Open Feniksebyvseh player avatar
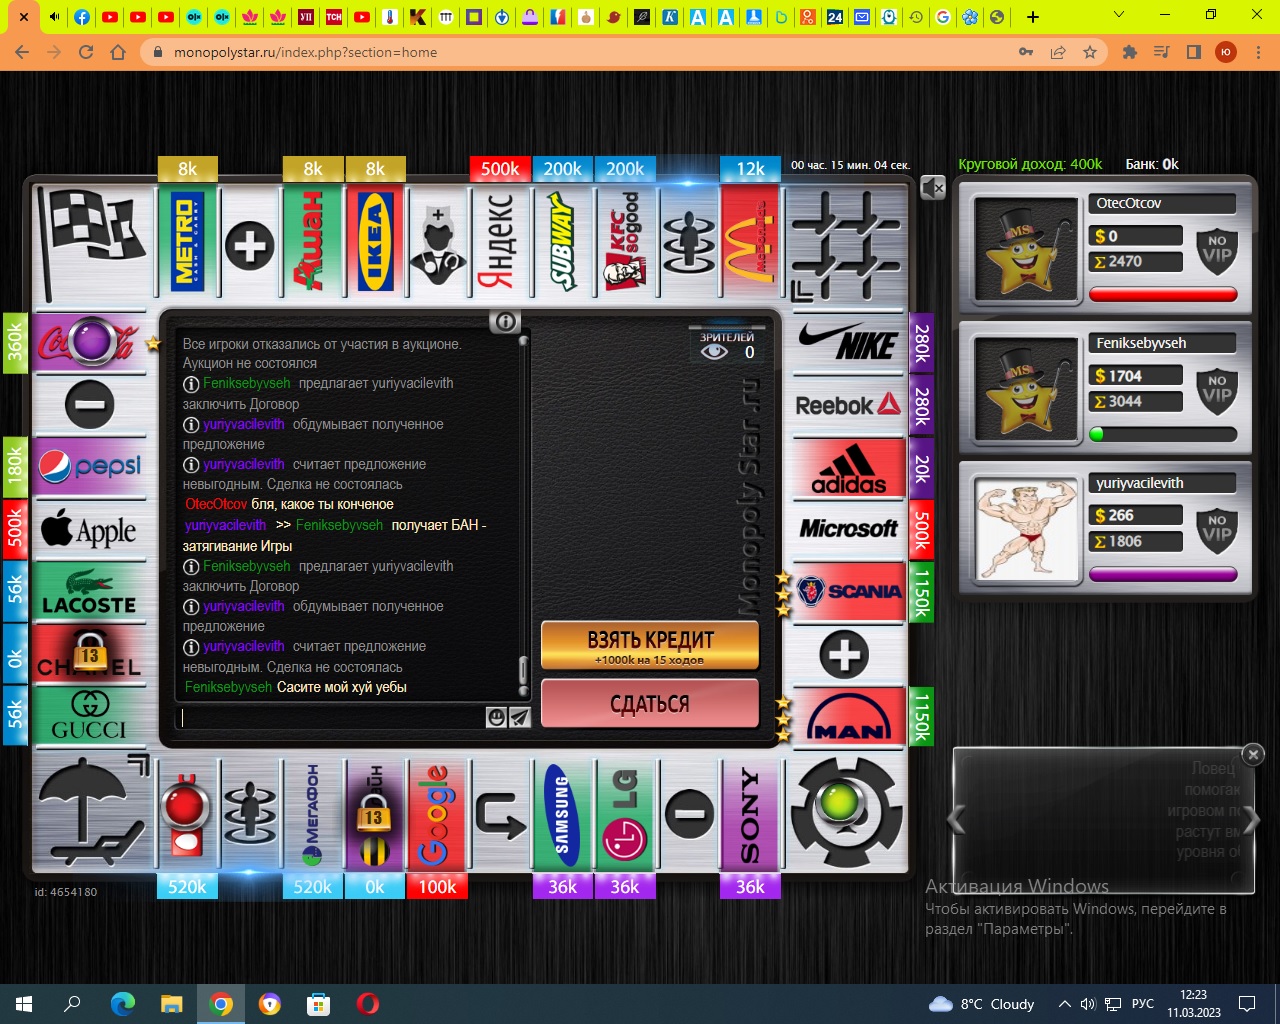The height and width of the screenshot is (1024, 1280). point(1025,390)
